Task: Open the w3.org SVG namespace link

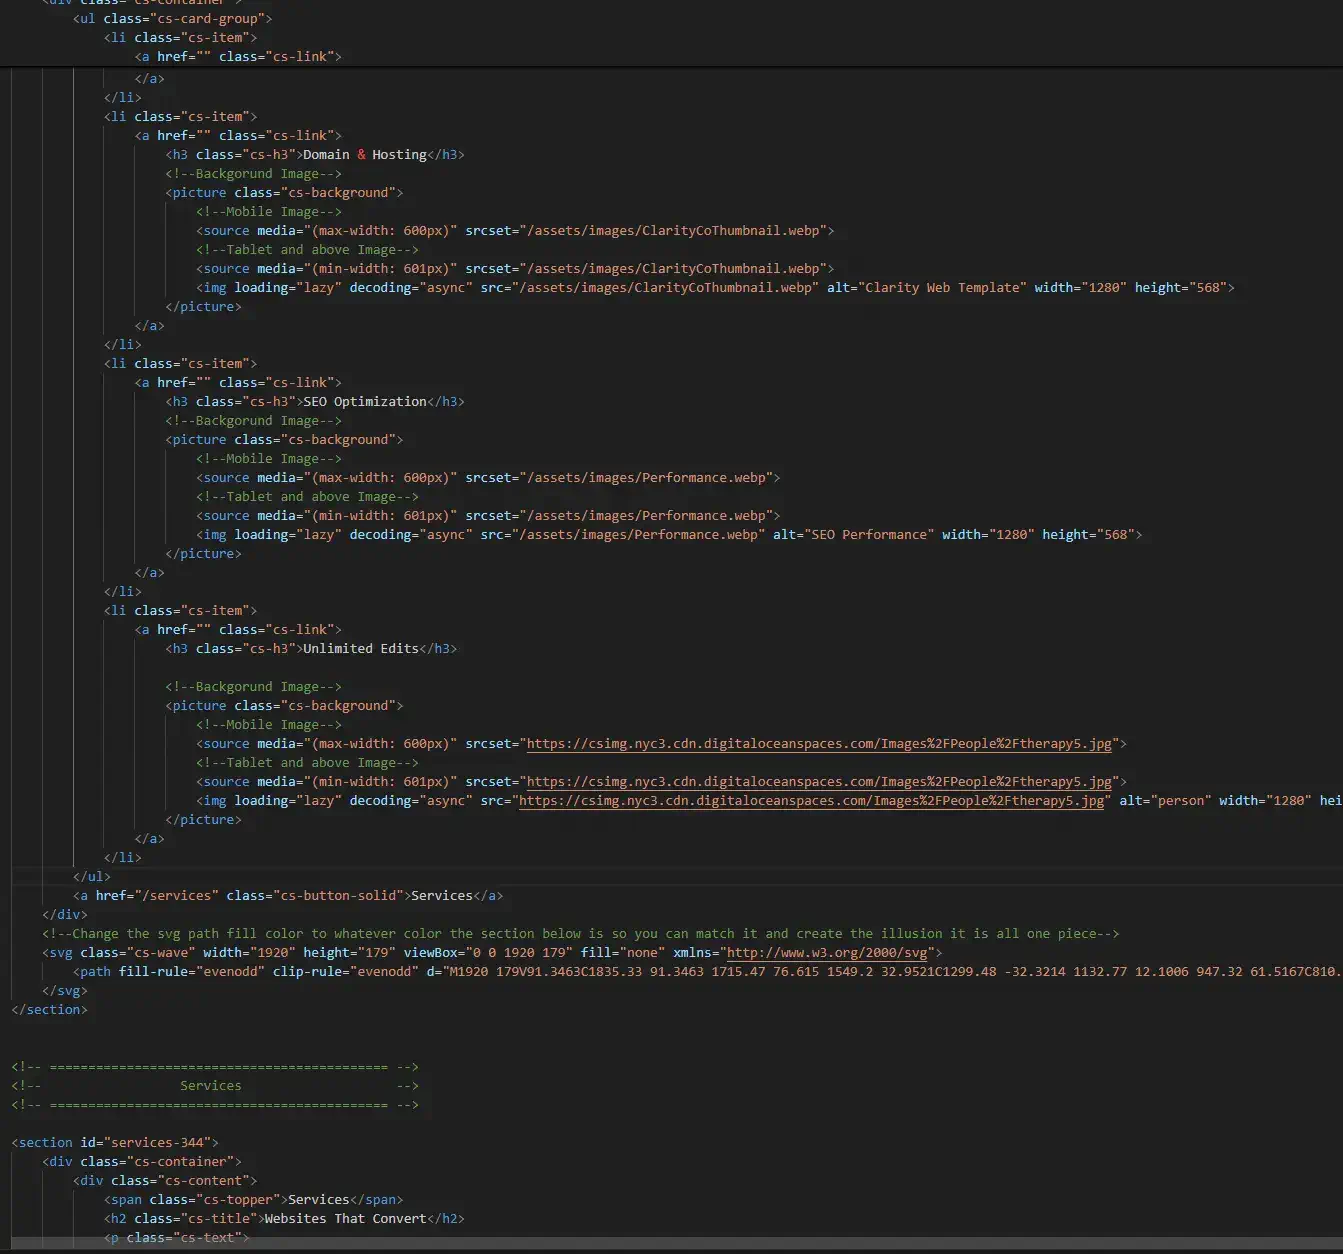Action: coord(827,953)
